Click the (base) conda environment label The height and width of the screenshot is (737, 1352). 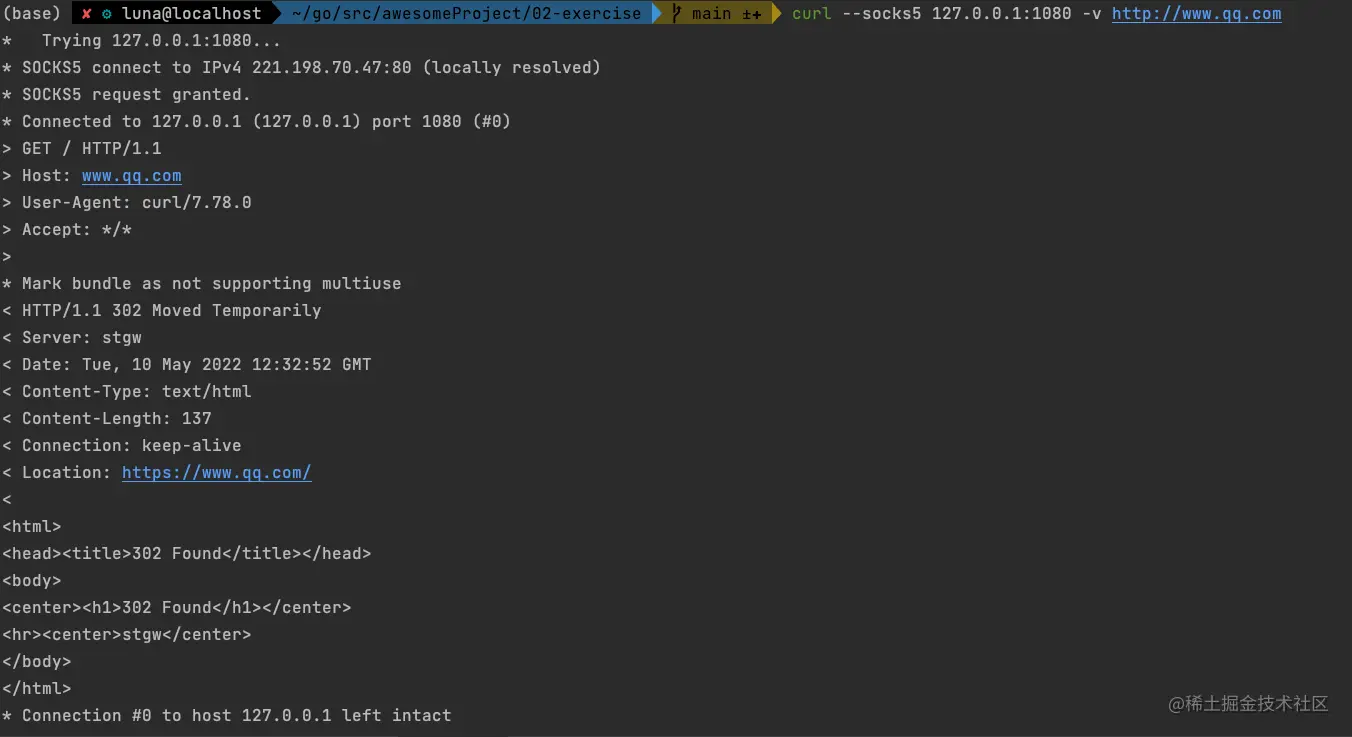(32, 14)
